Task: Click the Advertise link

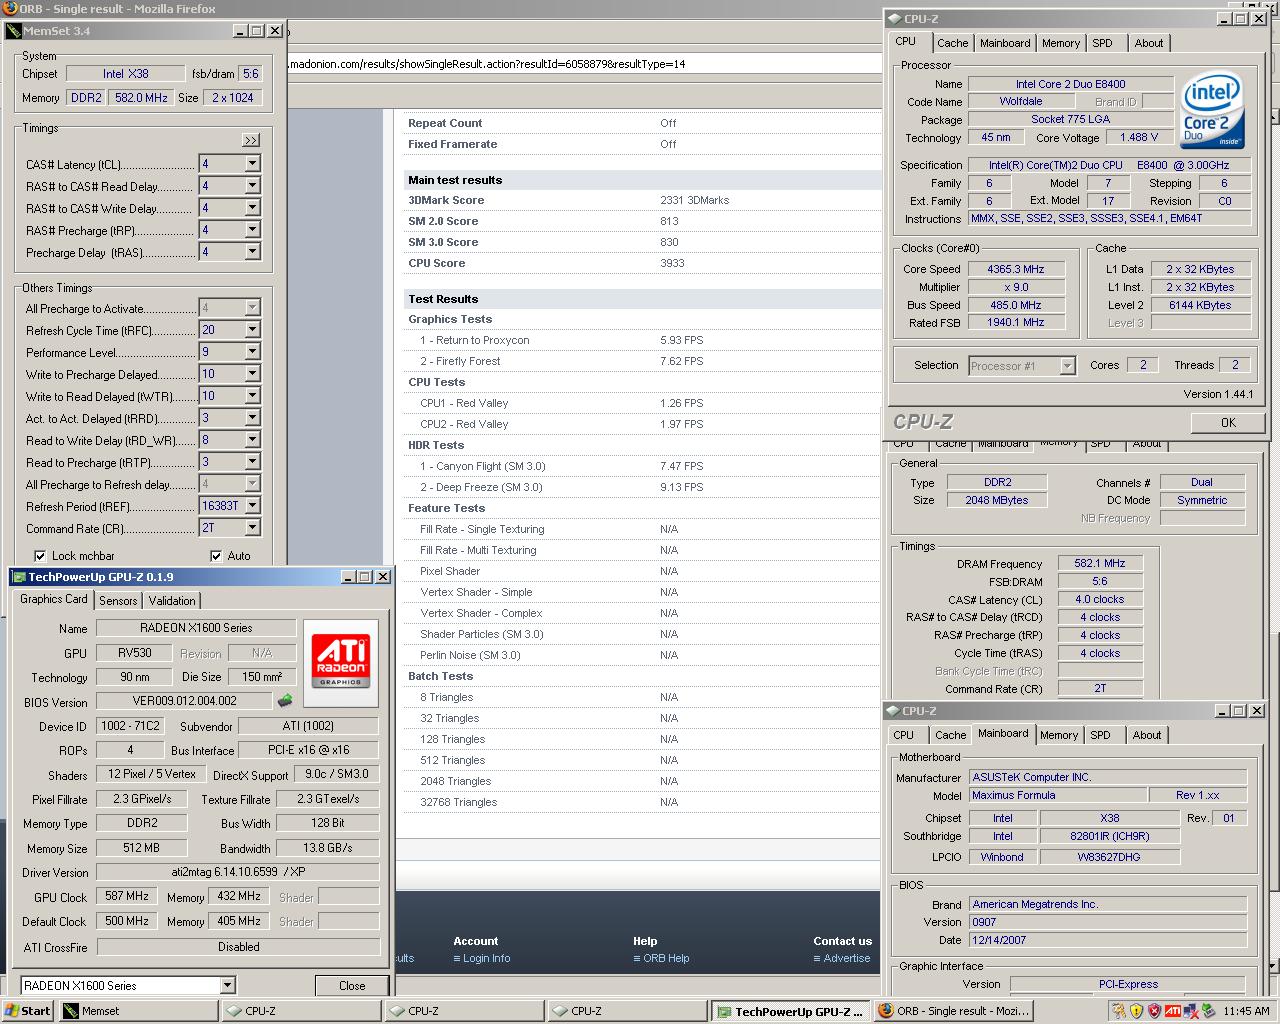Action: point(846,958)
